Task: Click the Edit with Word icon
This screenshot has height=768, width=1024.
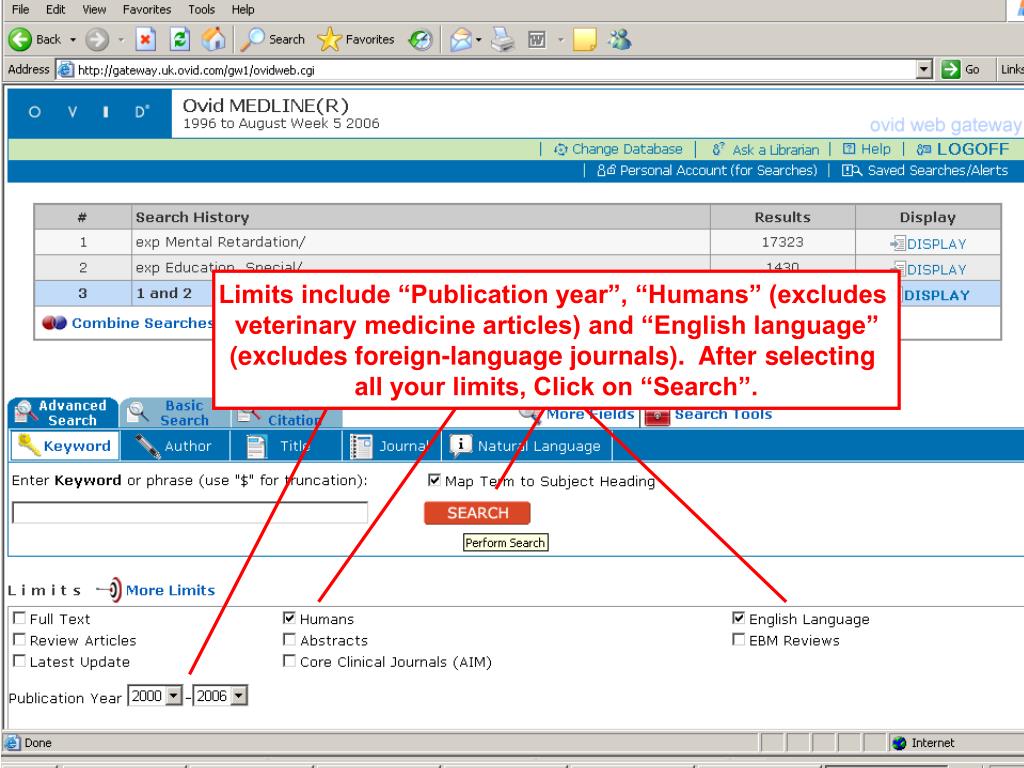Action: pos(537,40)
